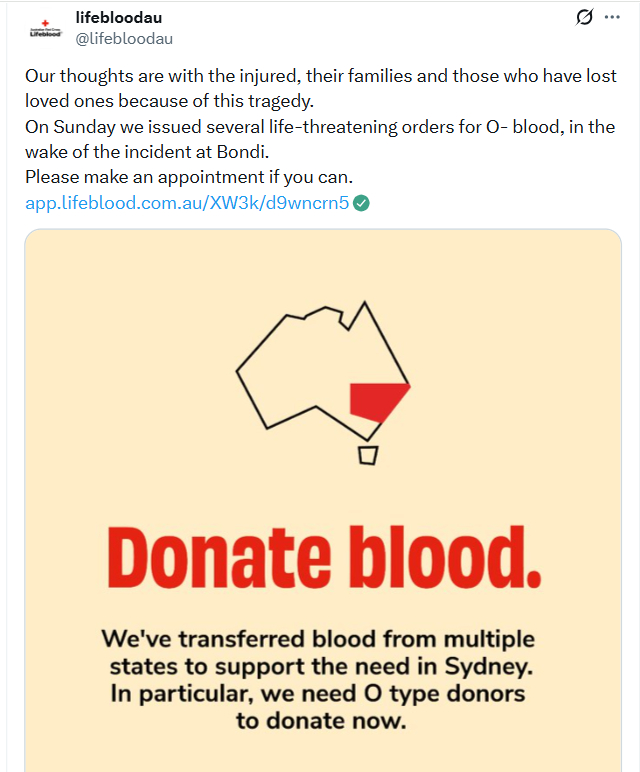
Task: Click the Grok slashed-circle icon
Action: pyautogui.click(x=585, y=18)
